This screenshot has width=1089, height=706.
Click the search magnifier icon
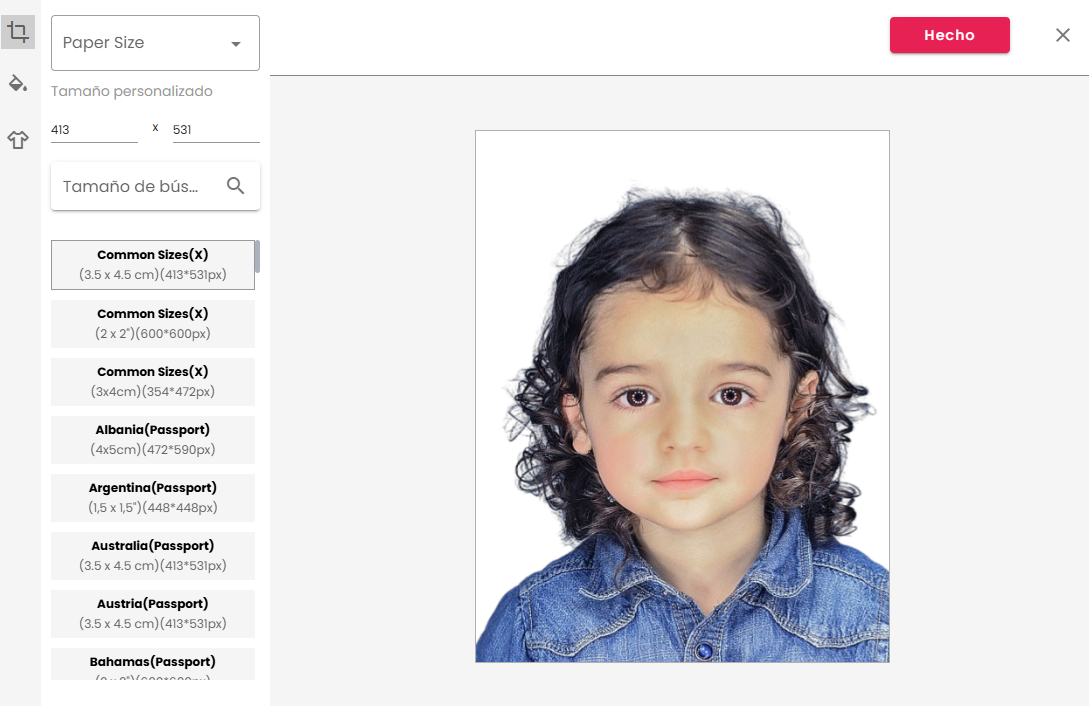tap(235, 185)
